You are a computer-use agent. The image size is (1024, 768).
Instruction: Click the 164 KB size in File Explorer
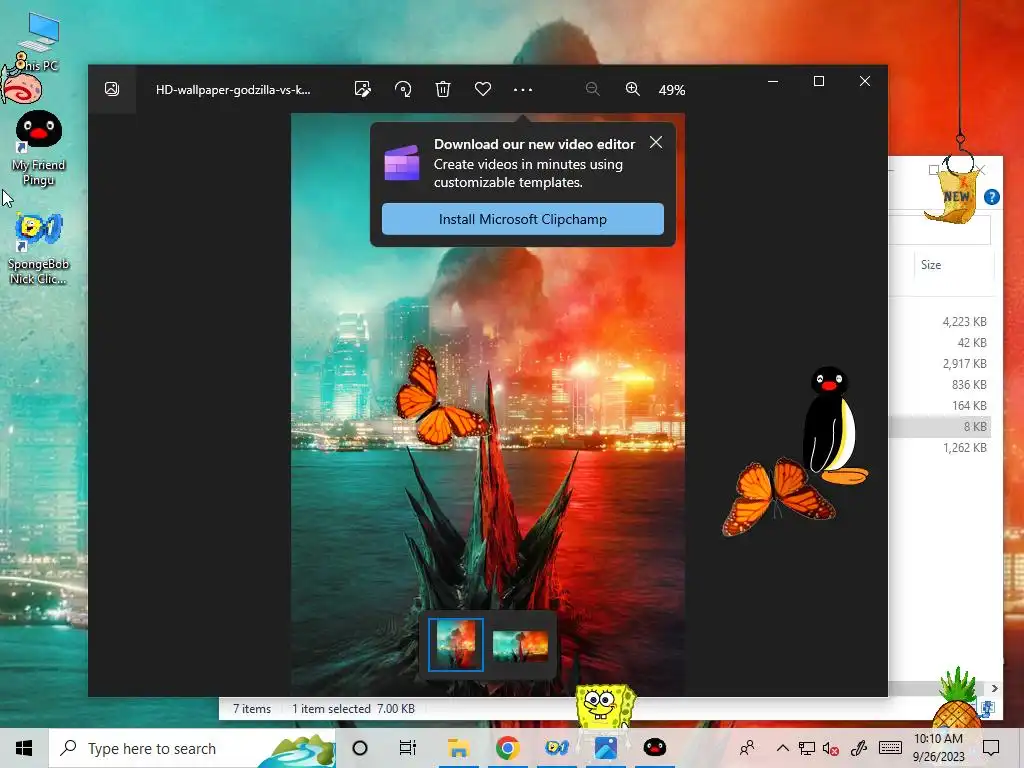(x=969, y=405)
